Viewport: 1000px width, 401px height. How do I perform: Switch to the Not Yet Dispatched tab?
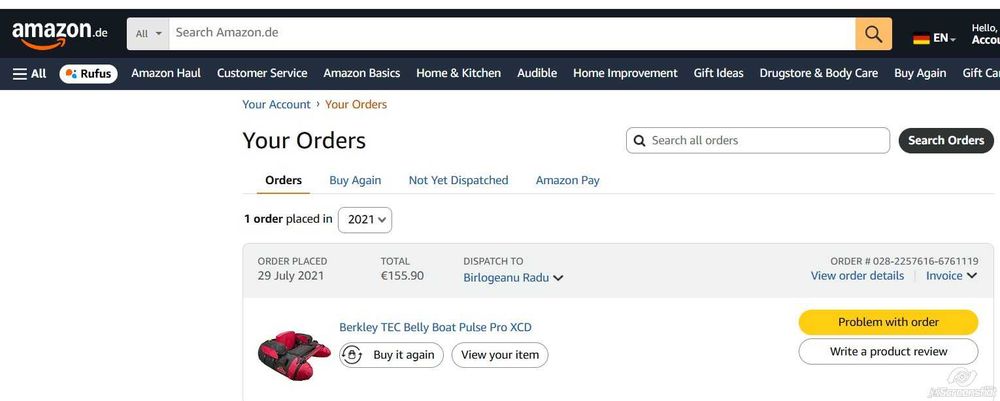point(458,180)
